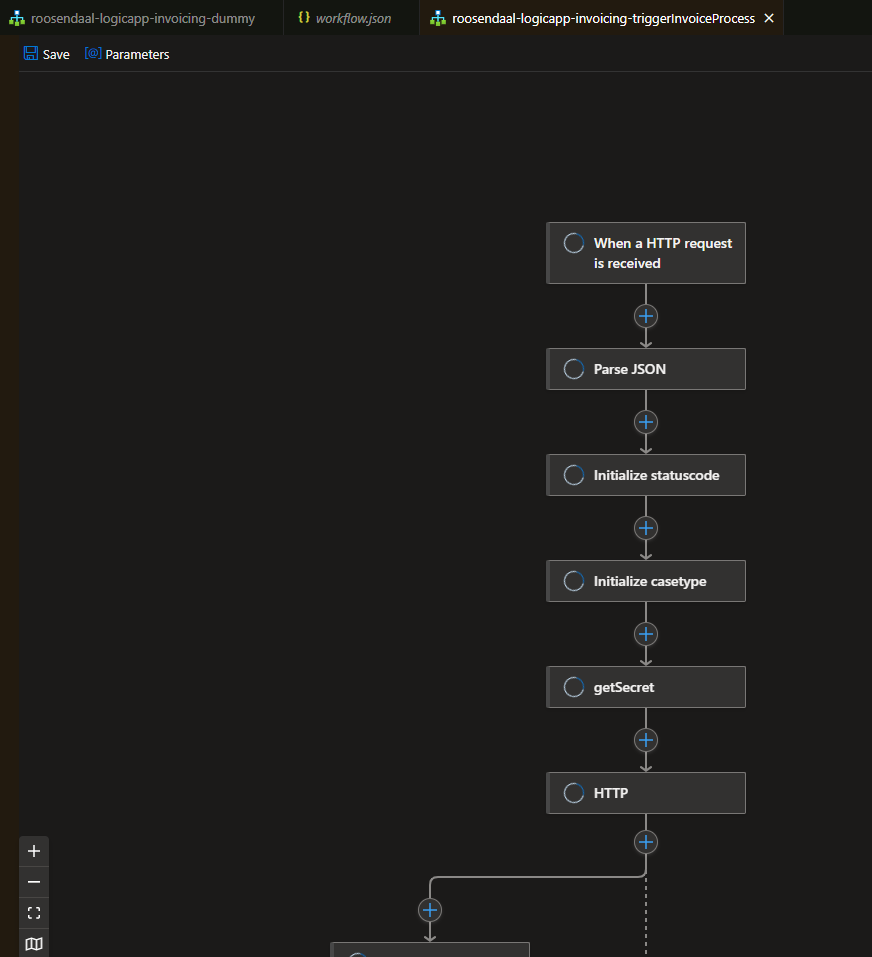Add an action after getSecret

tap(645, 740)
